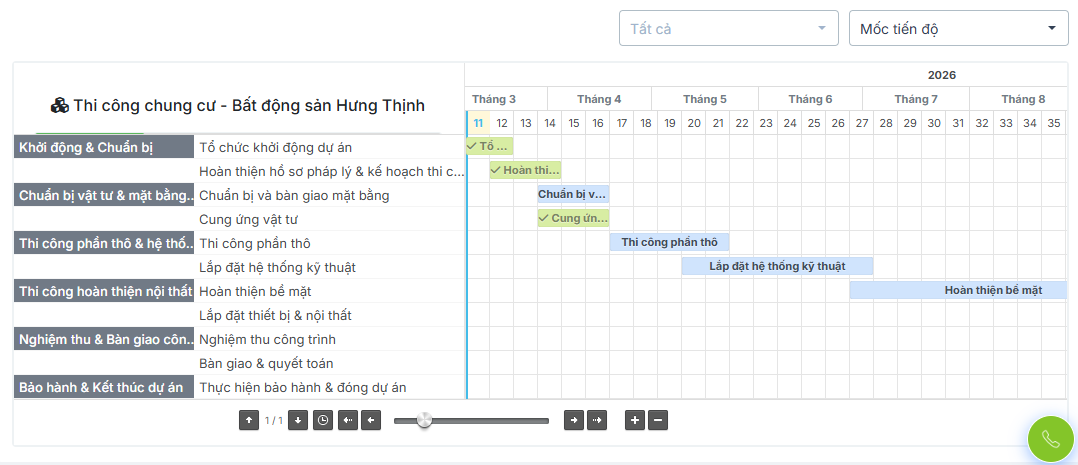Image resolution: width=1078 pixels, height=465 pixels.
Task: Select the 'Khởi động & Chuẩn bị' group
Action: [x=104, y=147]
